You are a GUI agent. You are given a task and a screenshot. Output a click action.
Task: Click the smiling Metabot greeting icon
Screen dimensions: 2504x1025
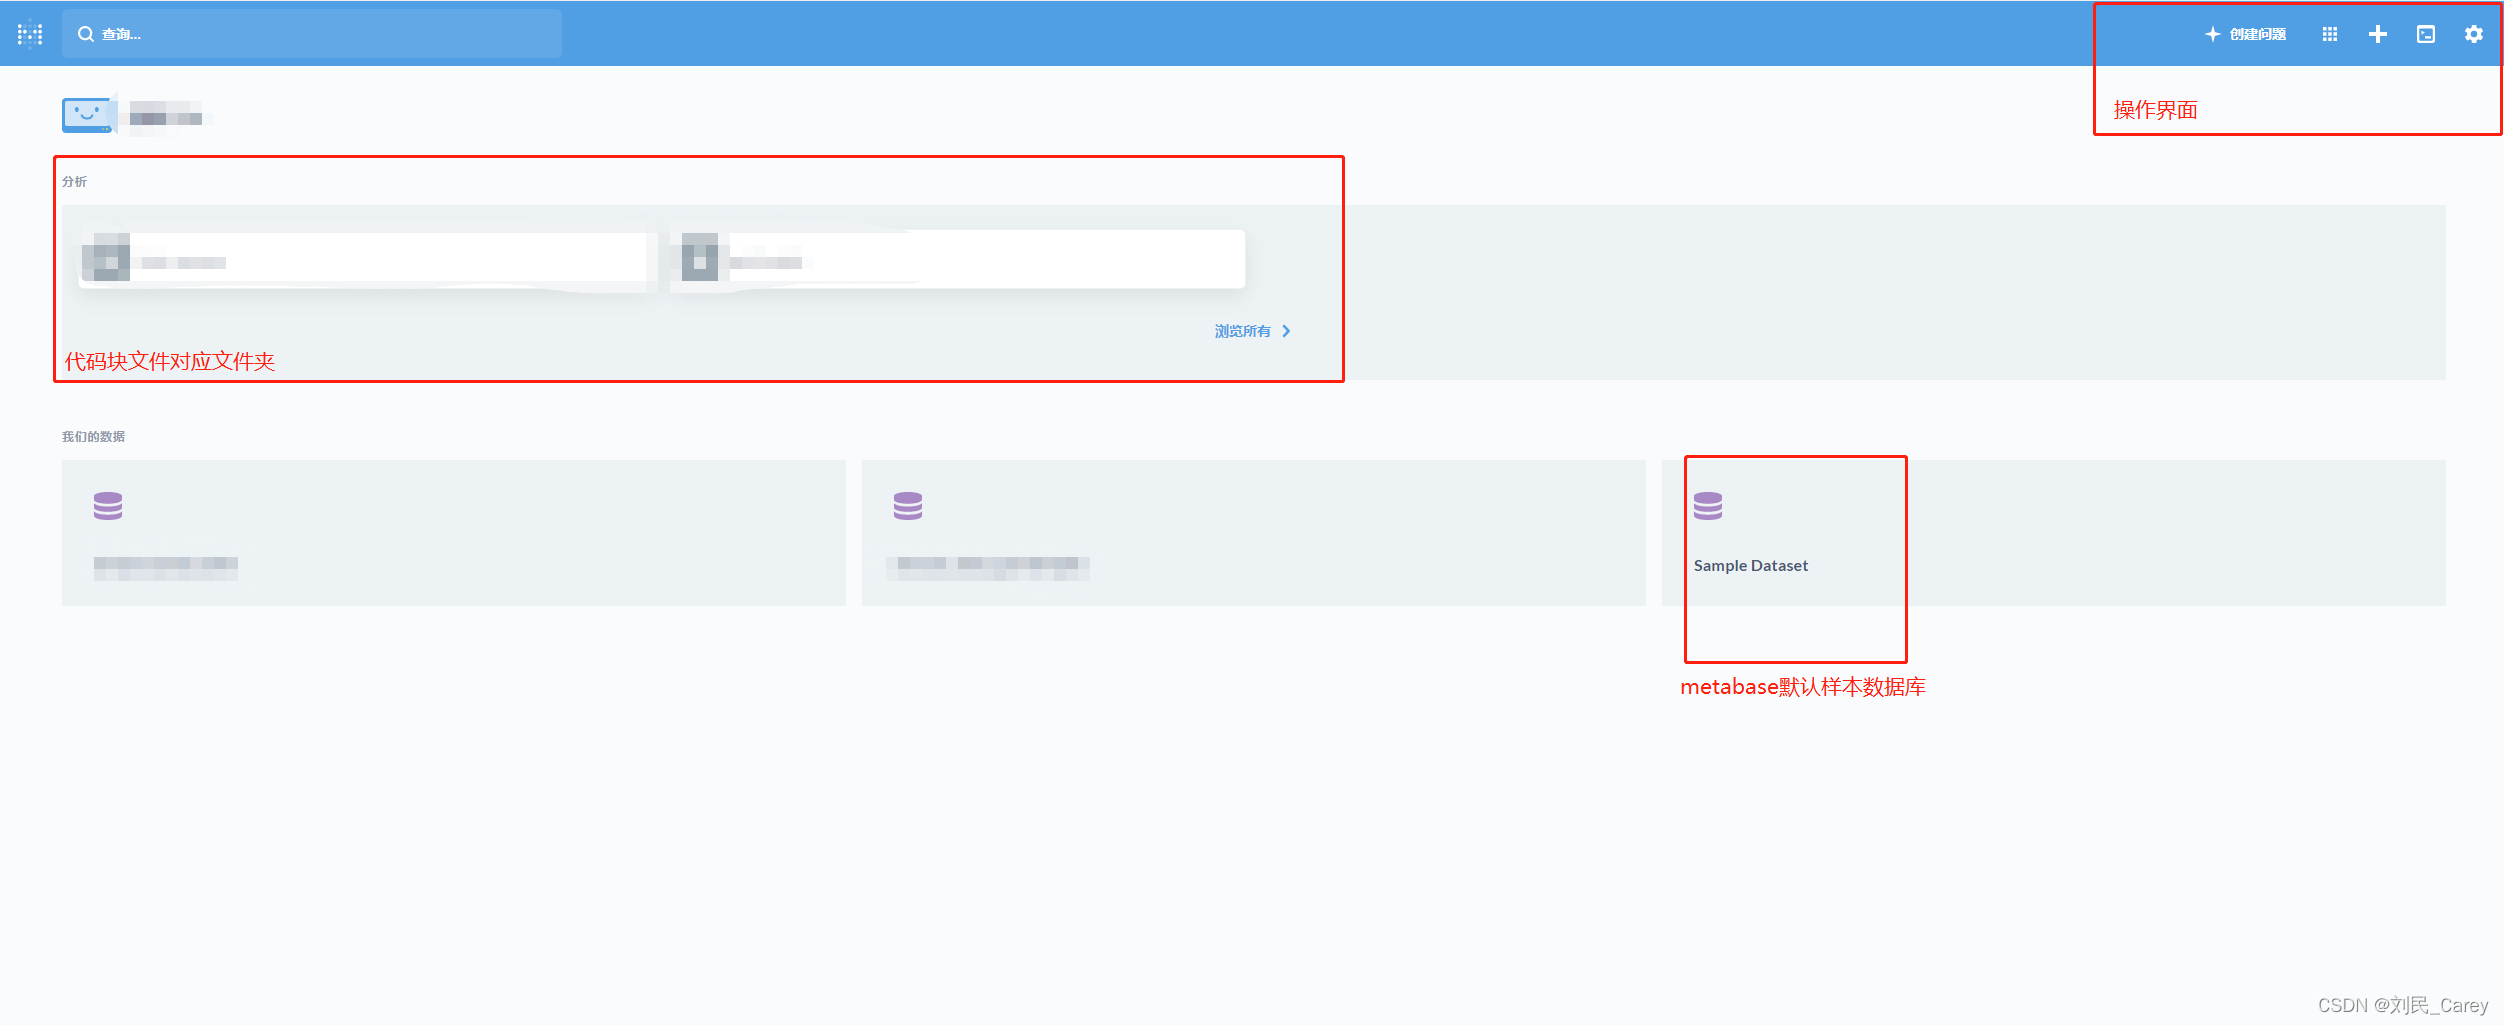point(88,114)
